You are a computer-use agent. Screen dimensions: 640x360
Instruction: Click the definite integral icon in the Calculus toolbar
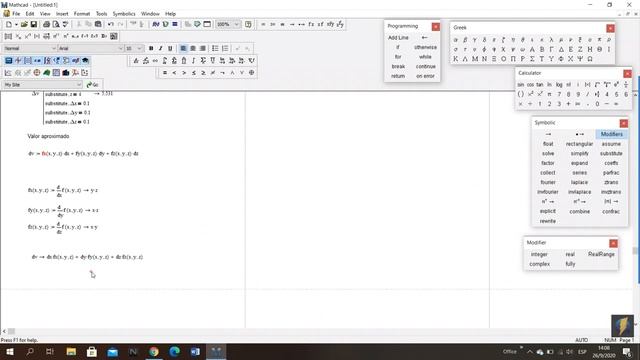tap(164, 60)
